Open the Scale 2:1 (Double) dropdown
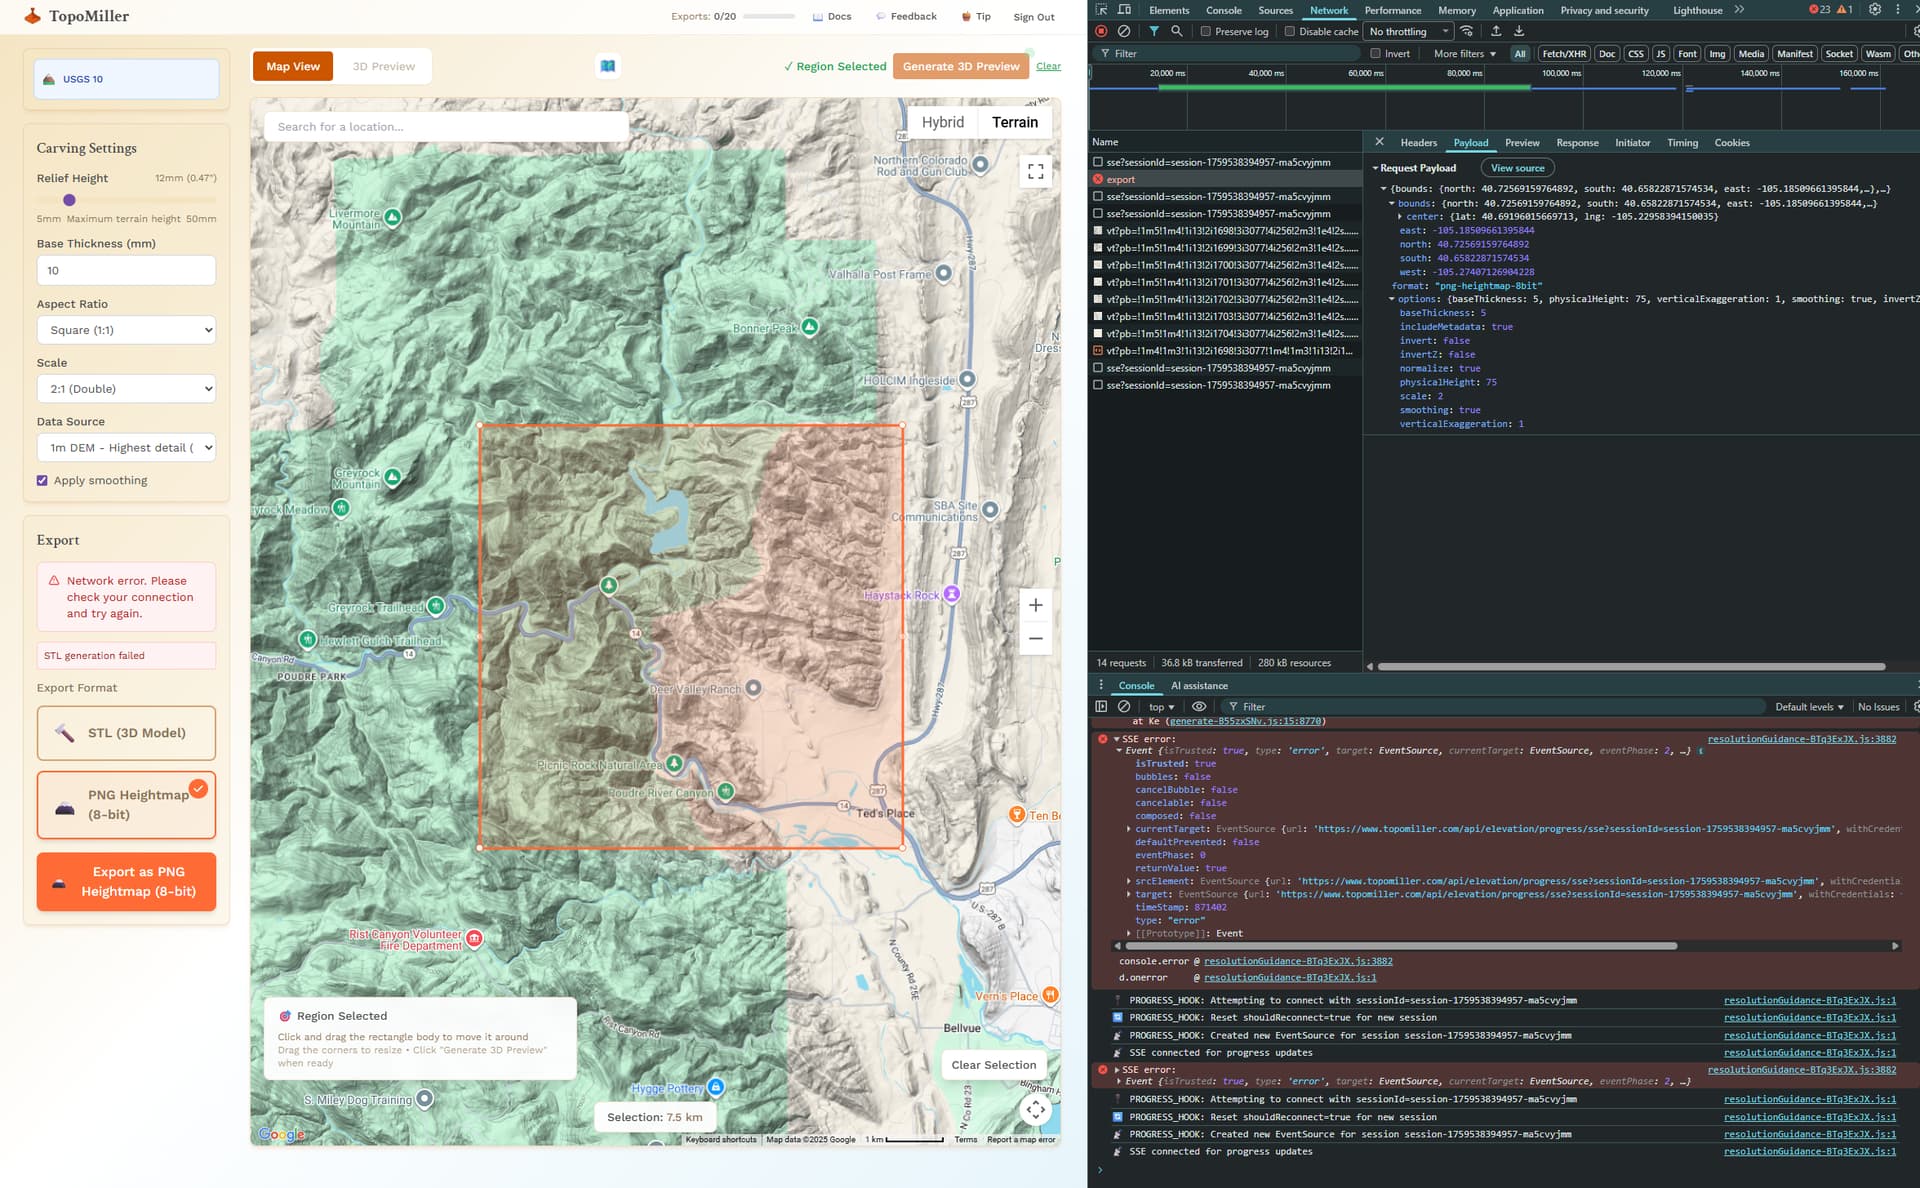This screenshot has width=1920, height=1188. [x=126, y=389]
